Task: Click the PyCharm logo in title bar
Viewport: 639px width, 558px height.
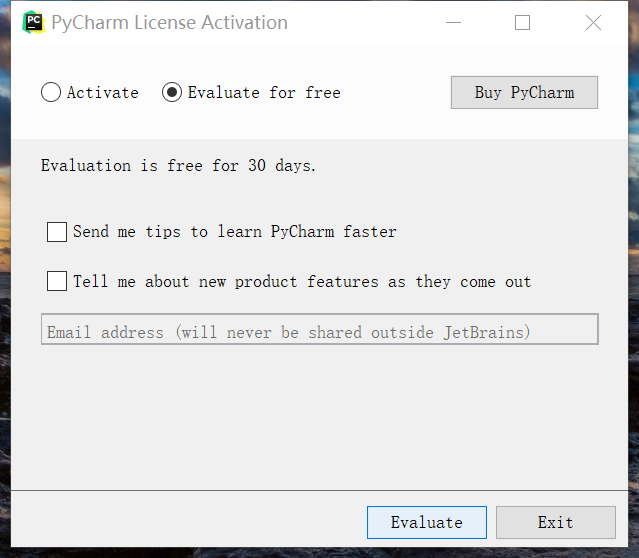Action: [34, 22]
